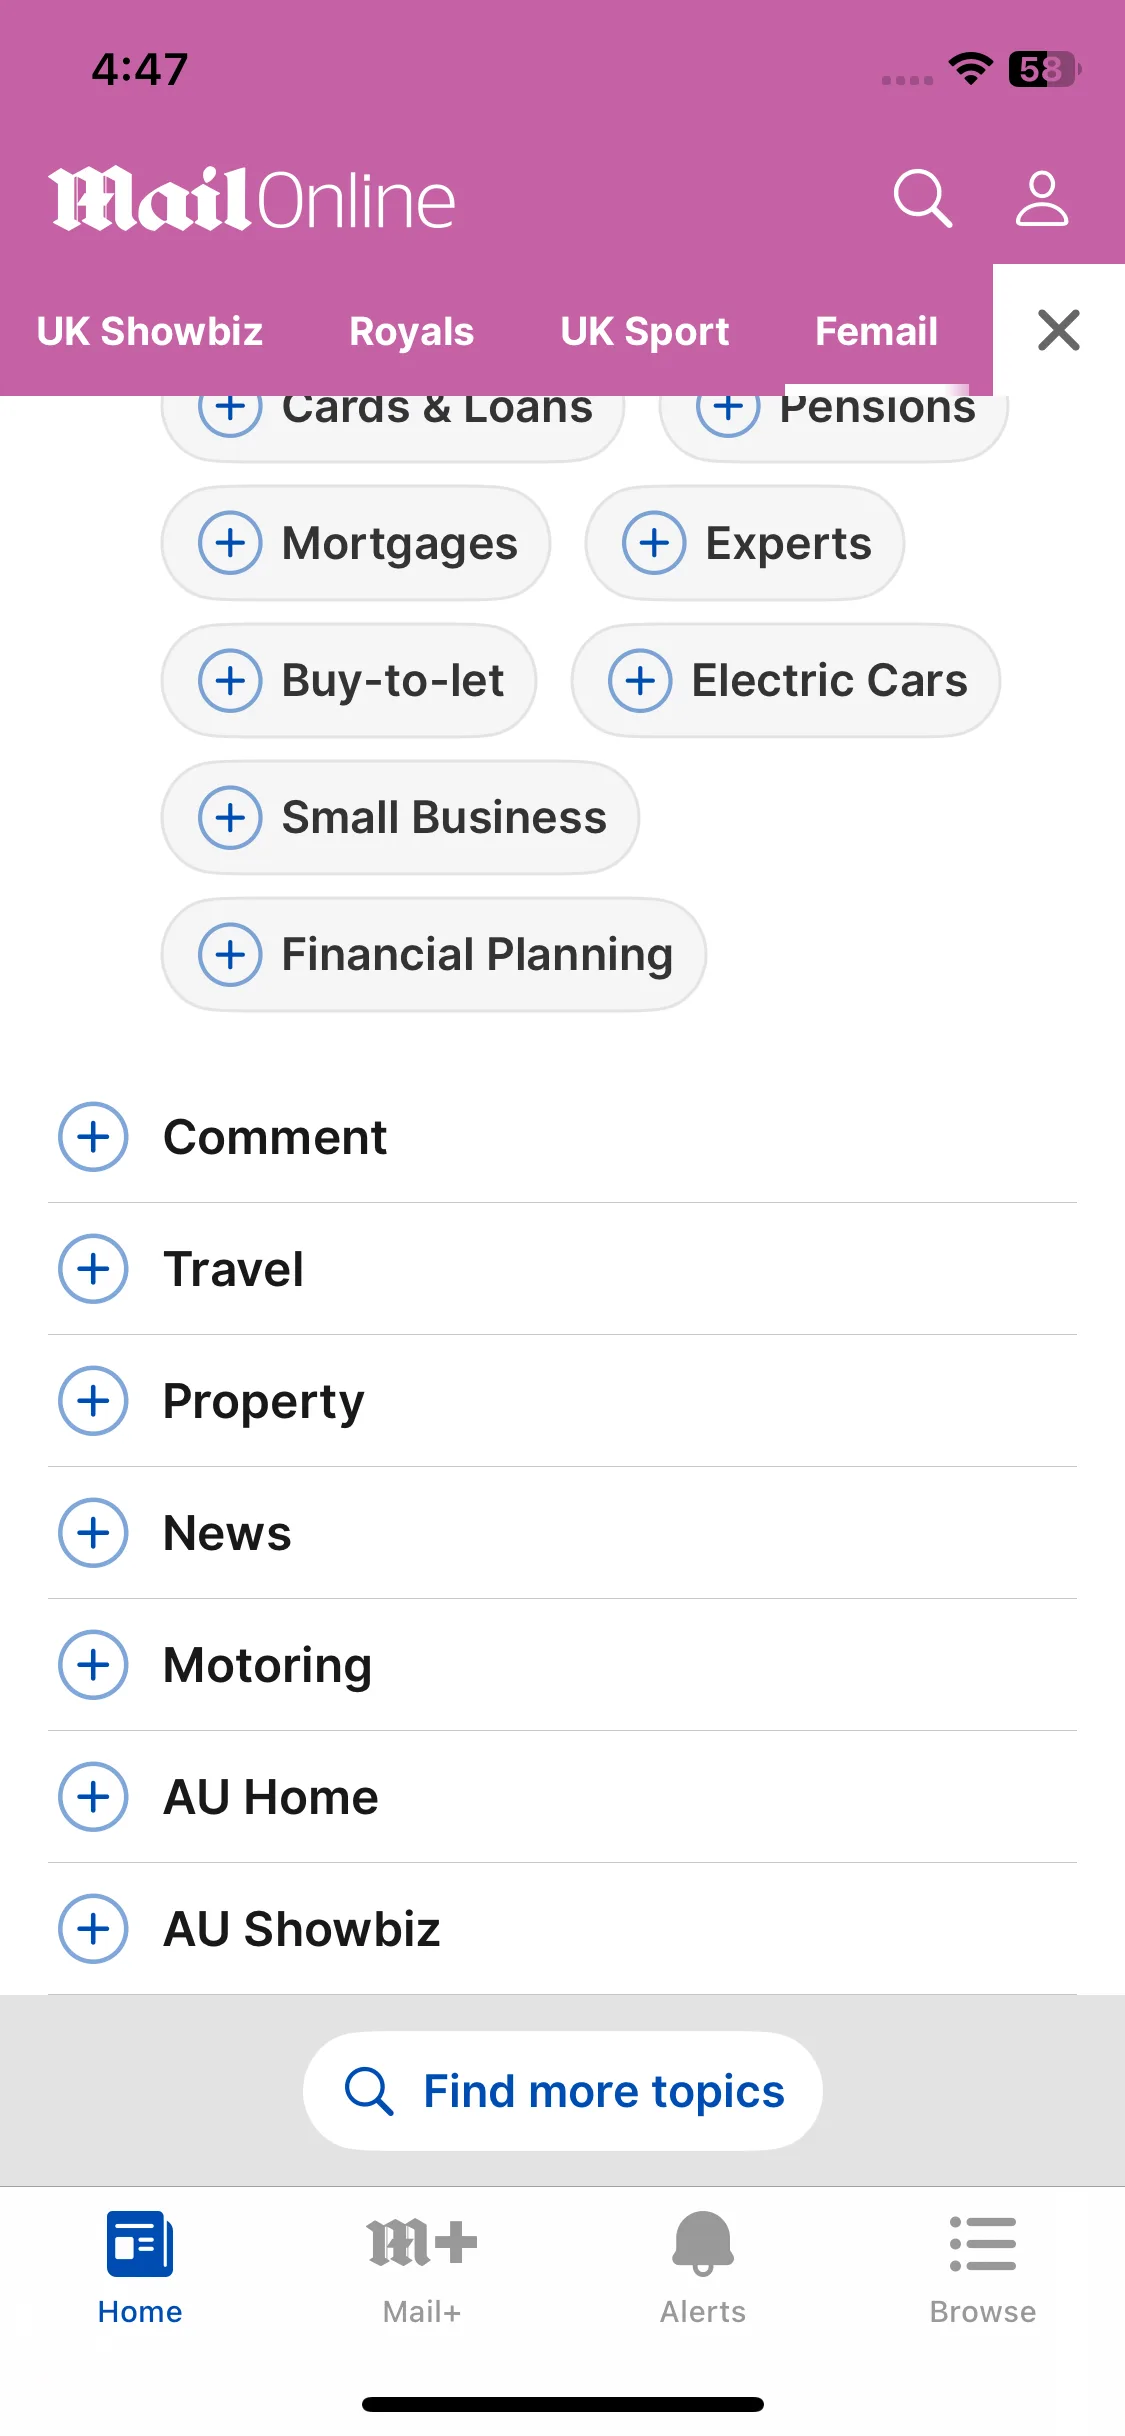Open the user profile icon
Image resolution: width=1125 pixels, height=2436 pixels.
tap(1041, 198)
